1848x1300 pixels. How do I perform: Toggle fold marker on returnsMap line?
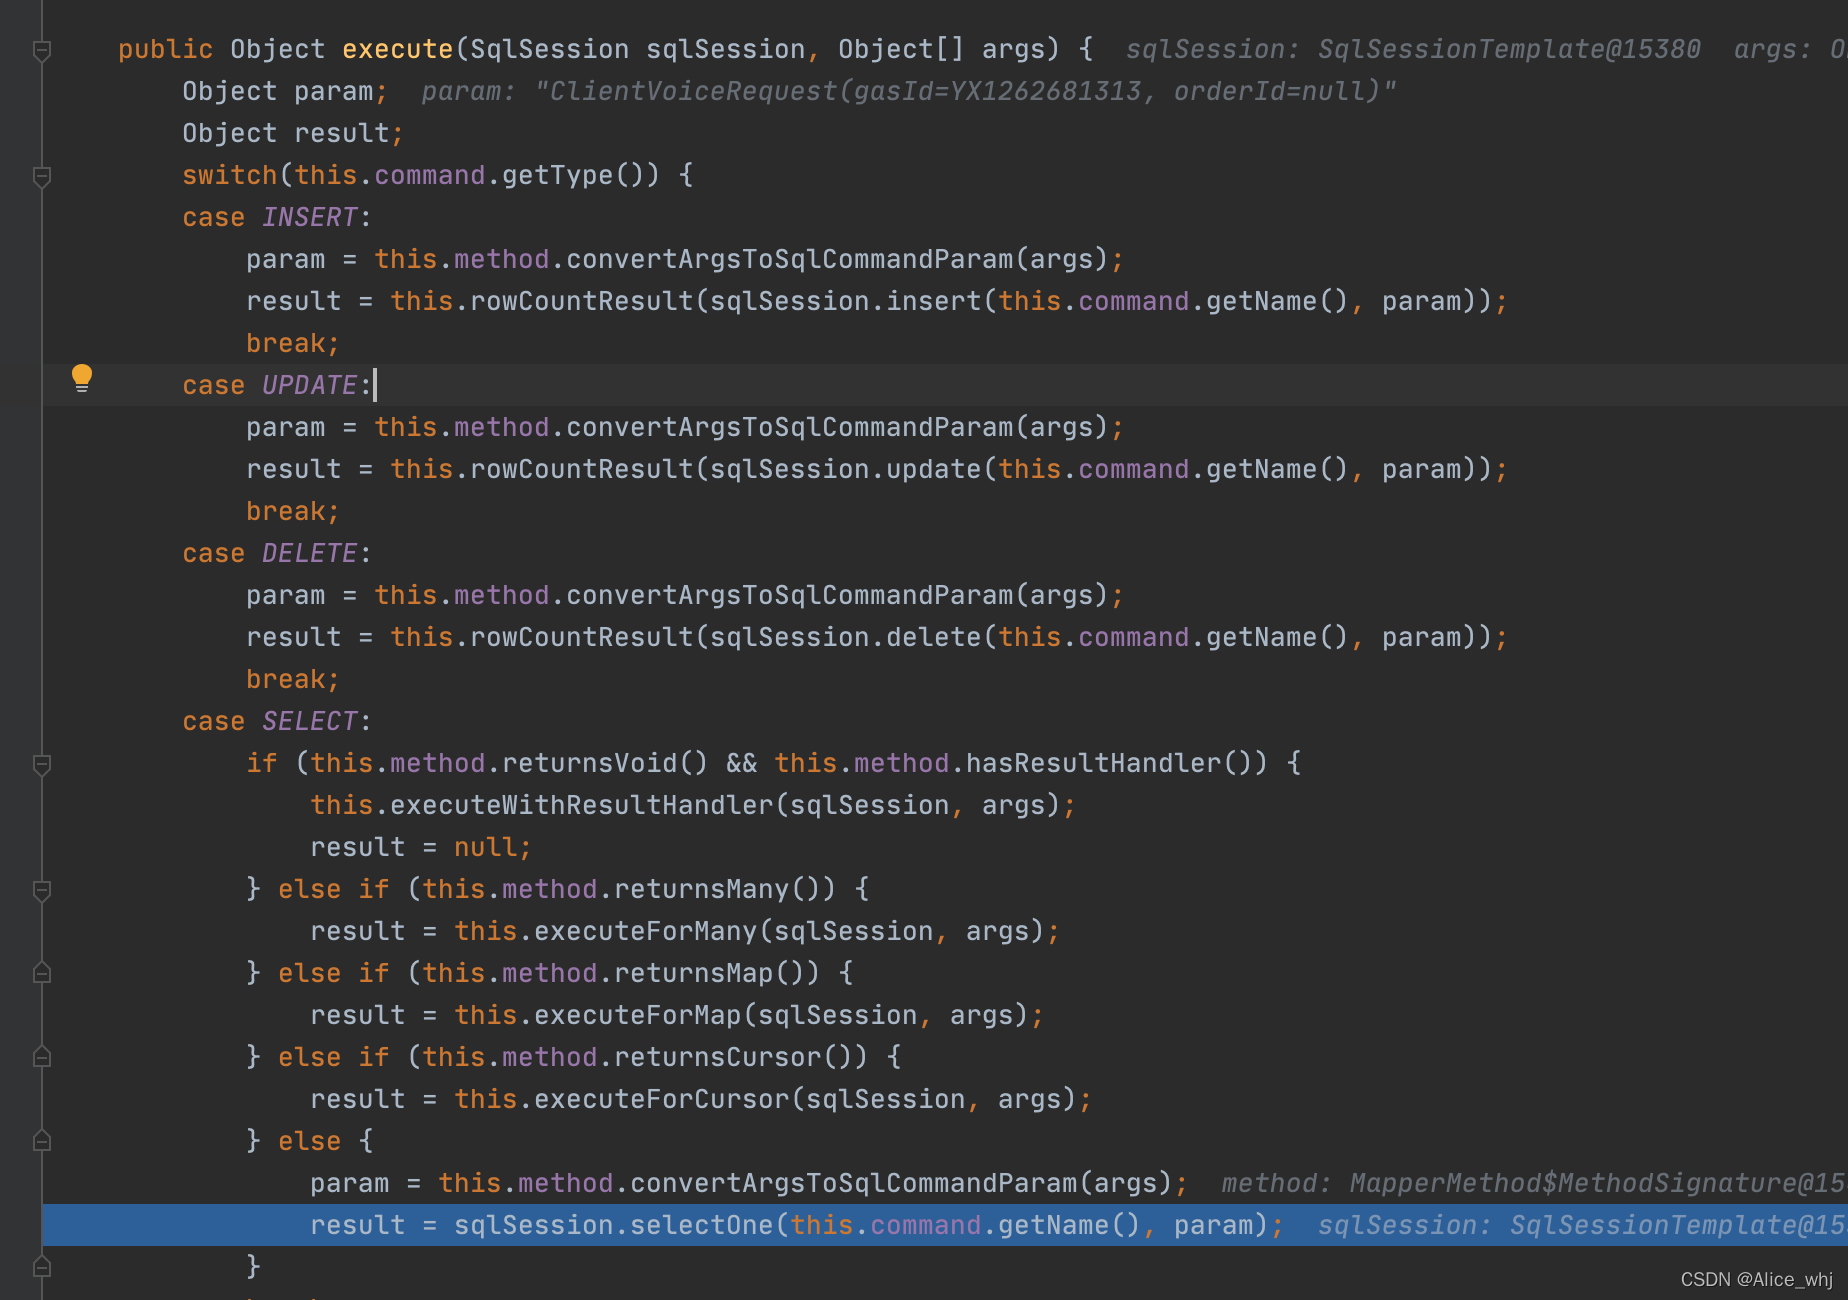pos(42,973)
